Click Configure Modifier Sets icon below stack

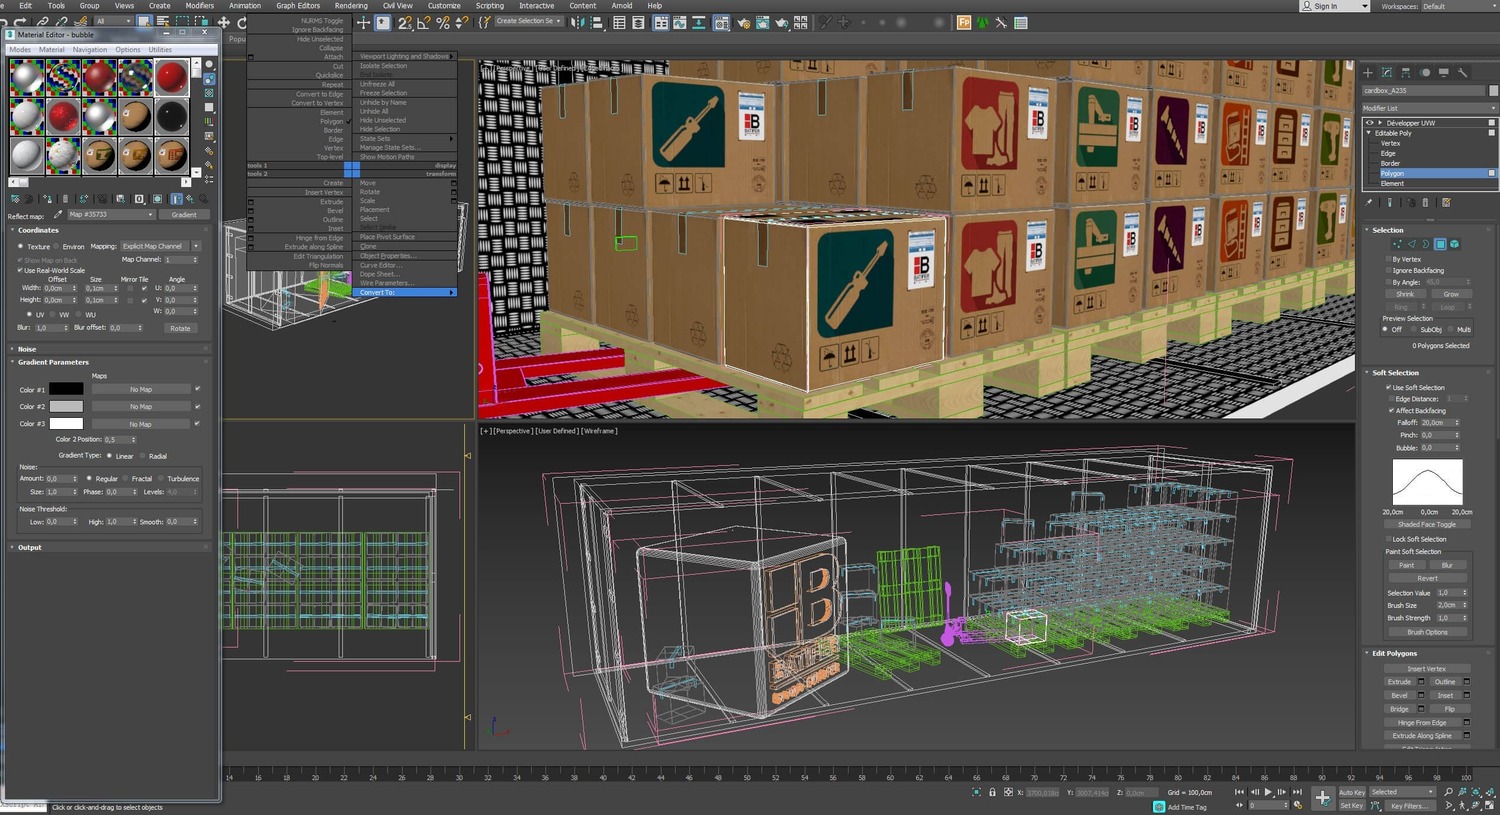(x=1446, y=202)
